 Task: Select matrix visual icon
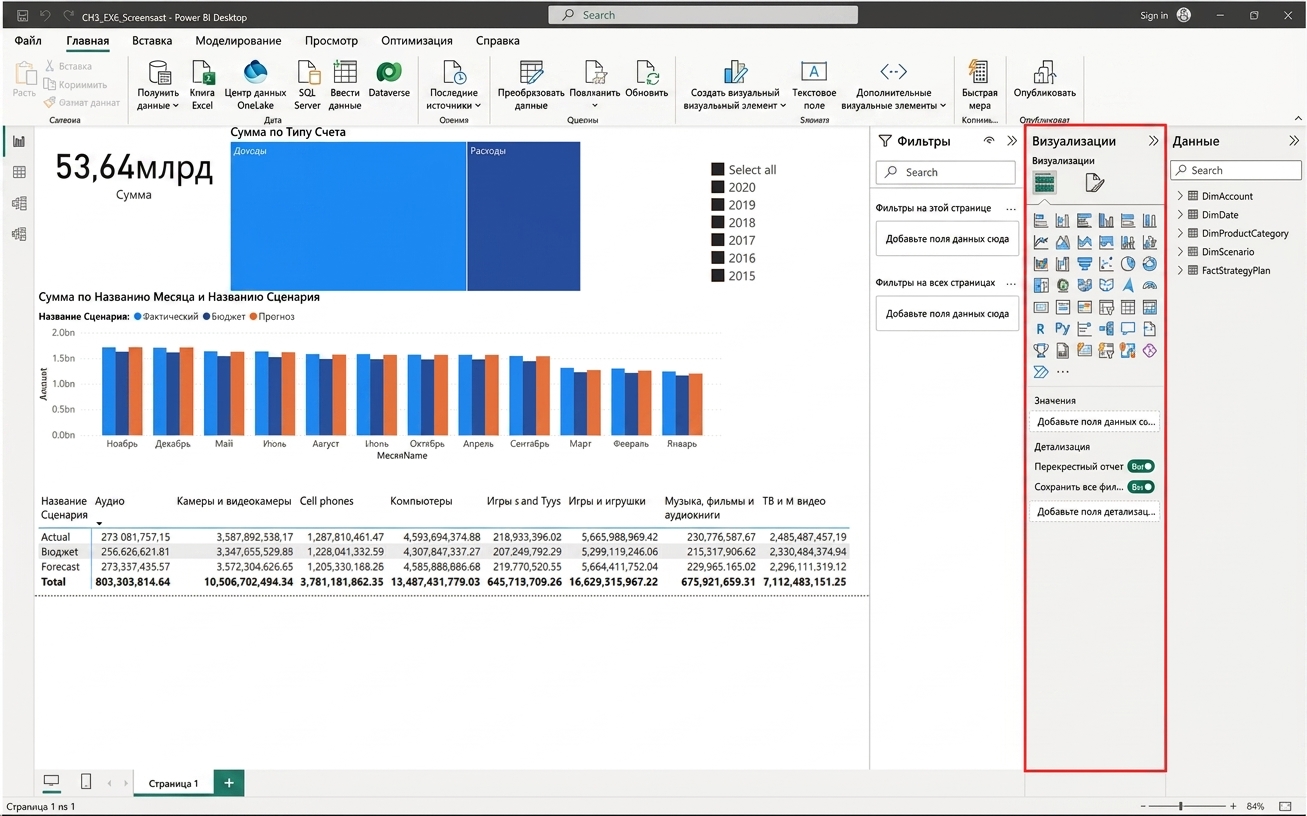[x=1149, y=307]
